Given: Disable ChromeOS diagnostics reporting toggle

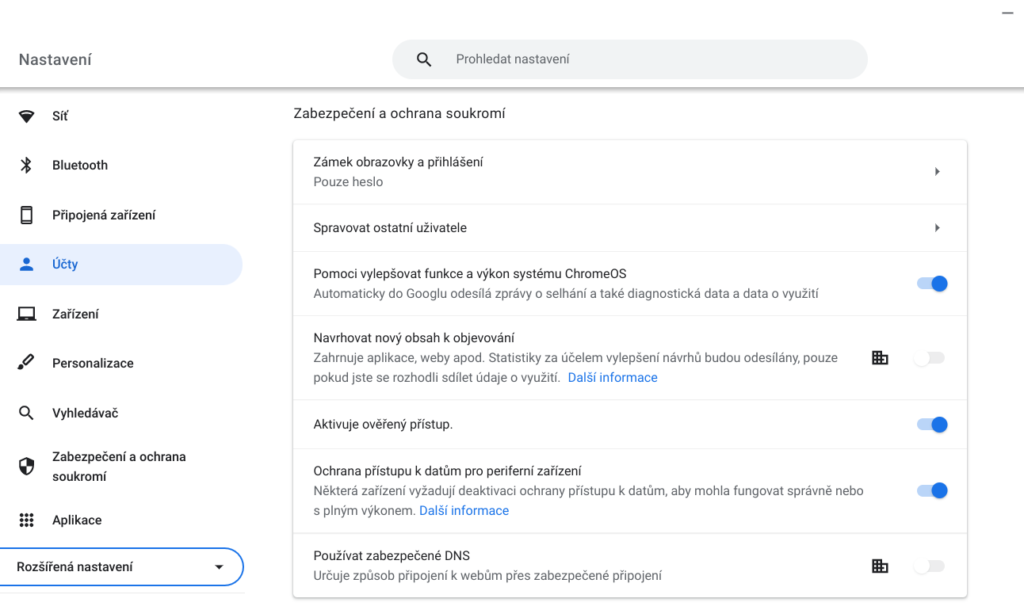Looking at the screenshot, I should pos(931,284).
